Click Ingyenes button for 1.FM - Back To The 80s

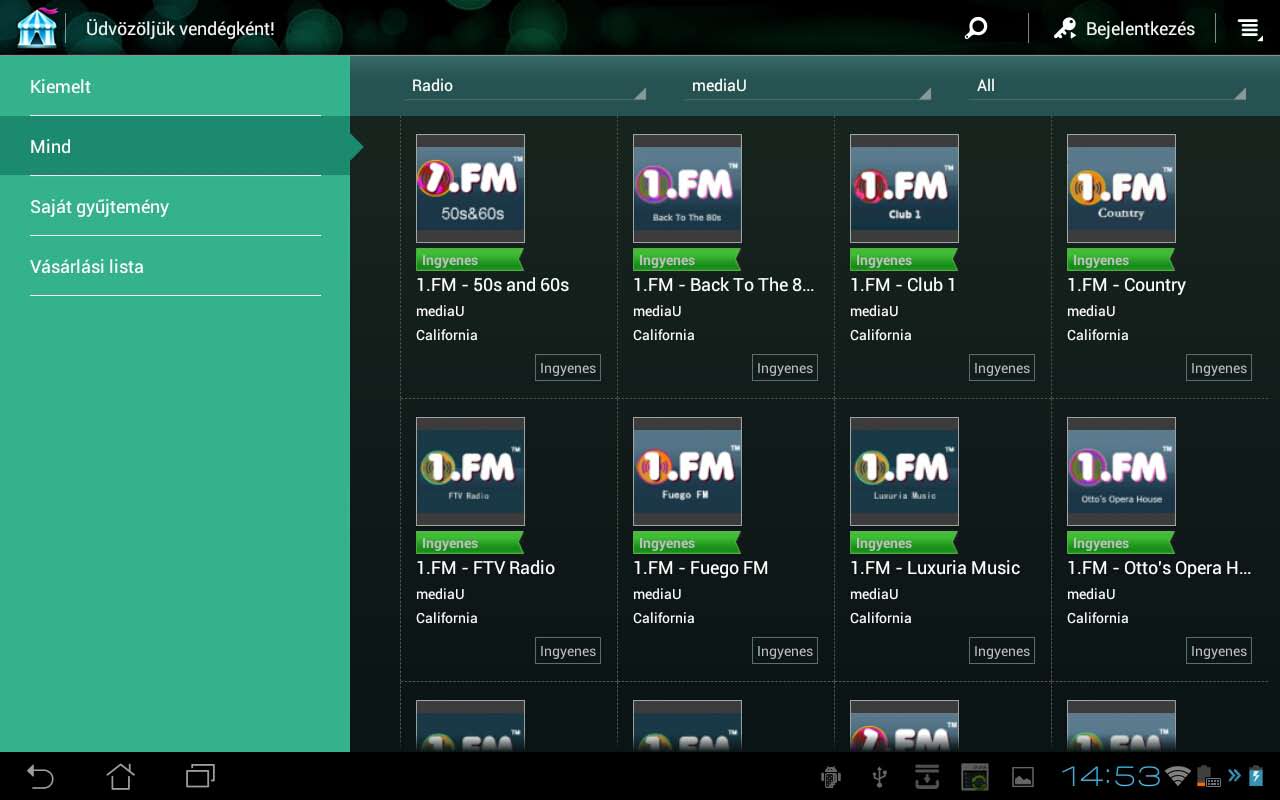coord(785,368)
